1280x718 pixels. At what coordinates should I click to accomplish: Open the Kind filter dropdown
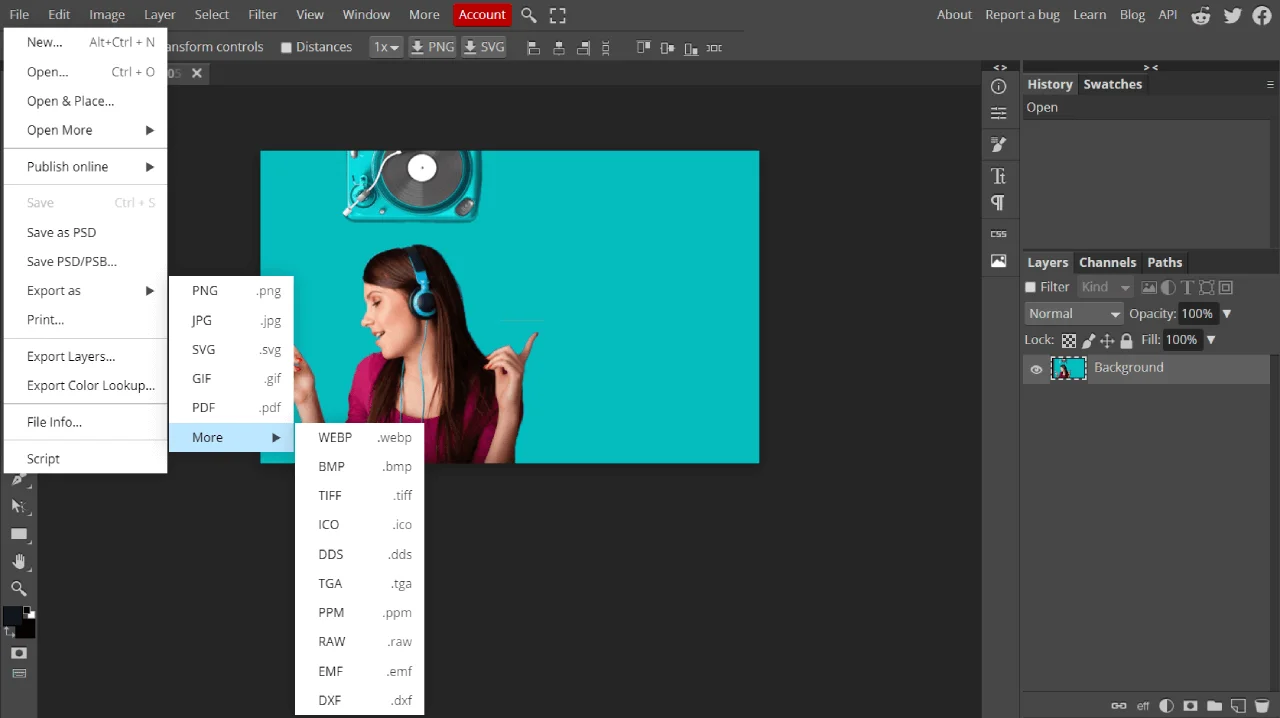[1105, 287]
